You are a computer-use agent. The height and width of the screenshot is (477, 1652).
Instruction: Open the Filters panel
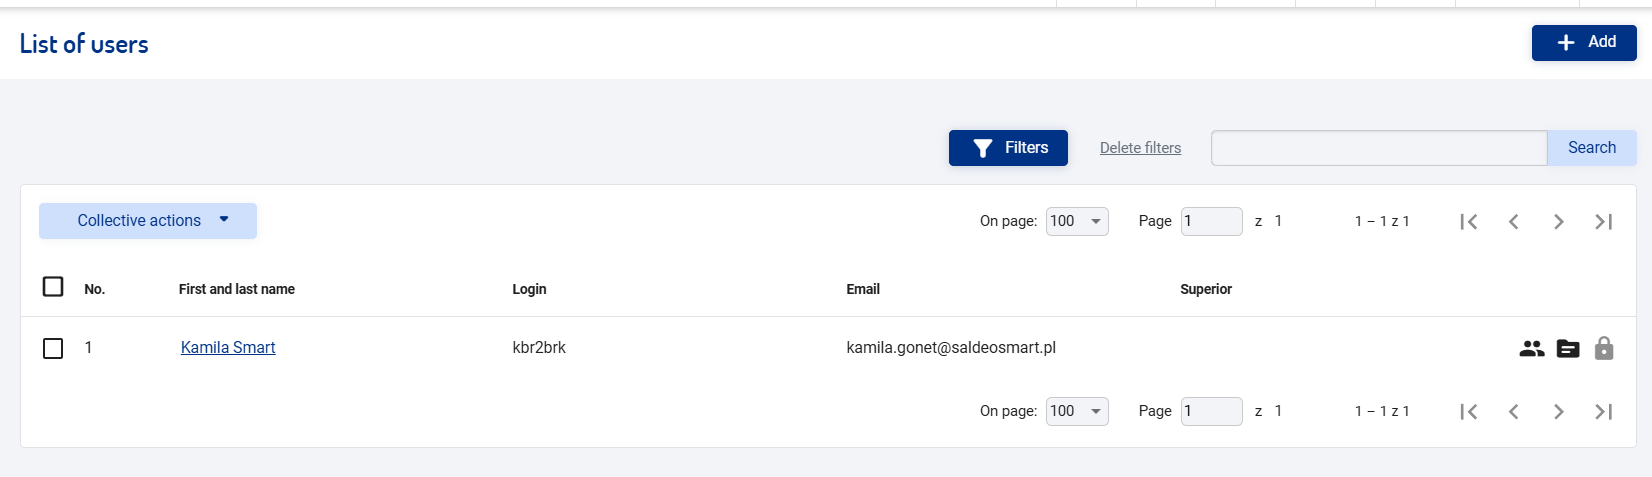click(x=1008, y=148)
